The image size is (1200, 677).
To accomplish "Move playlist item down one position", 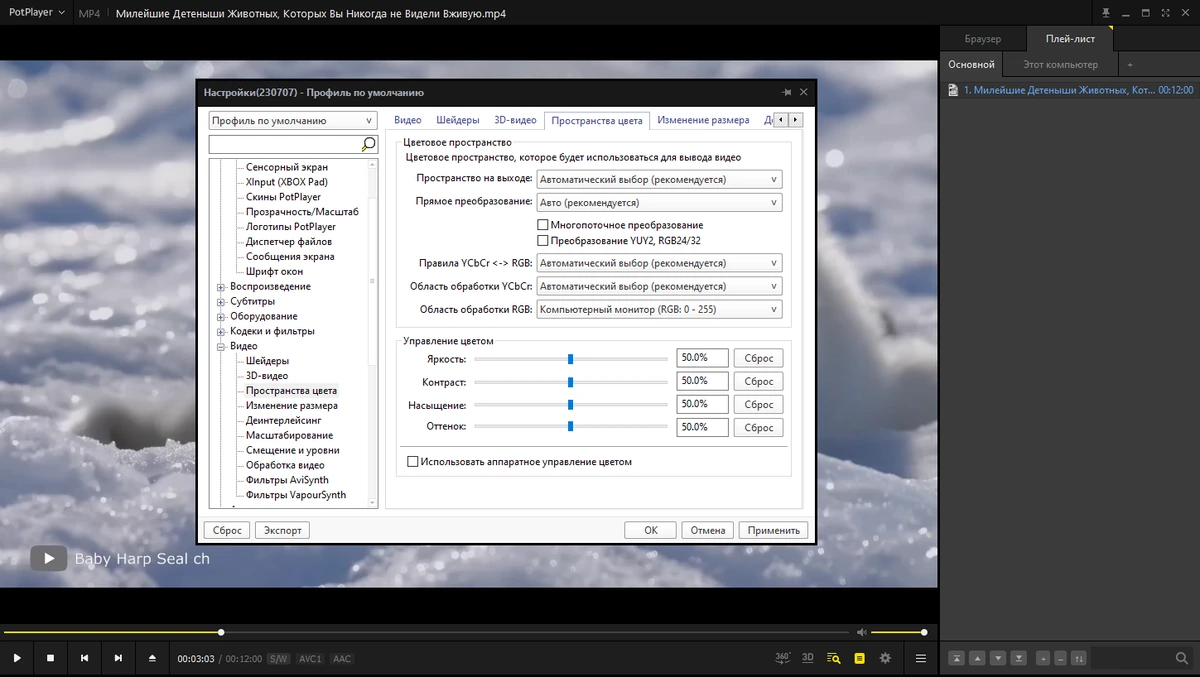I will point(998,658).
